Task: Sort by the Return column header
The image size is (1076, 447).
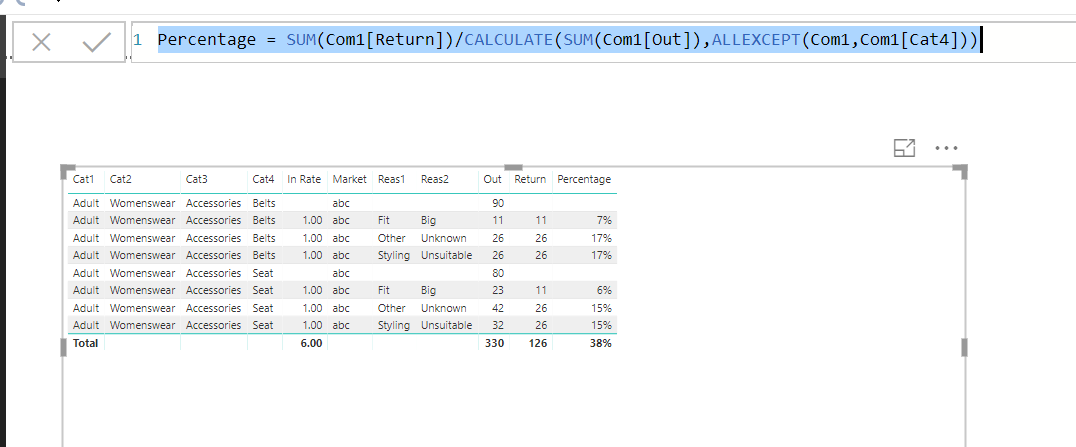Action: (530, 179)
